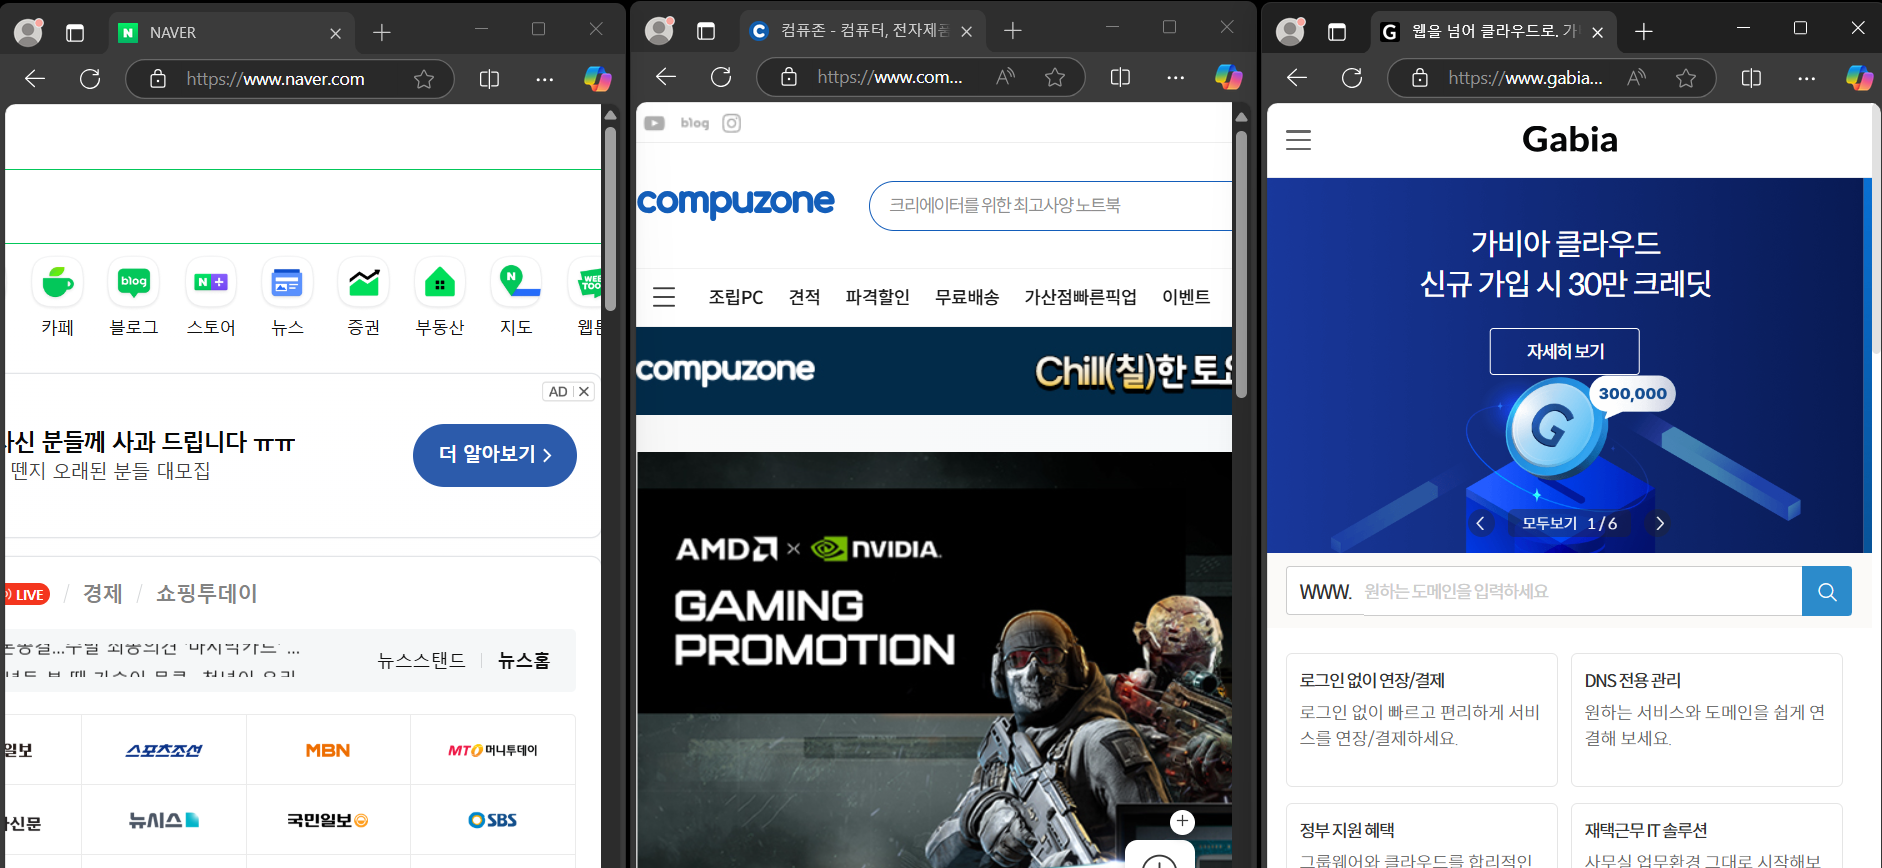Screen dimensions: 1882x868
Task: Open 머니투데이 publisher tile
Action: tap(493, 750)
